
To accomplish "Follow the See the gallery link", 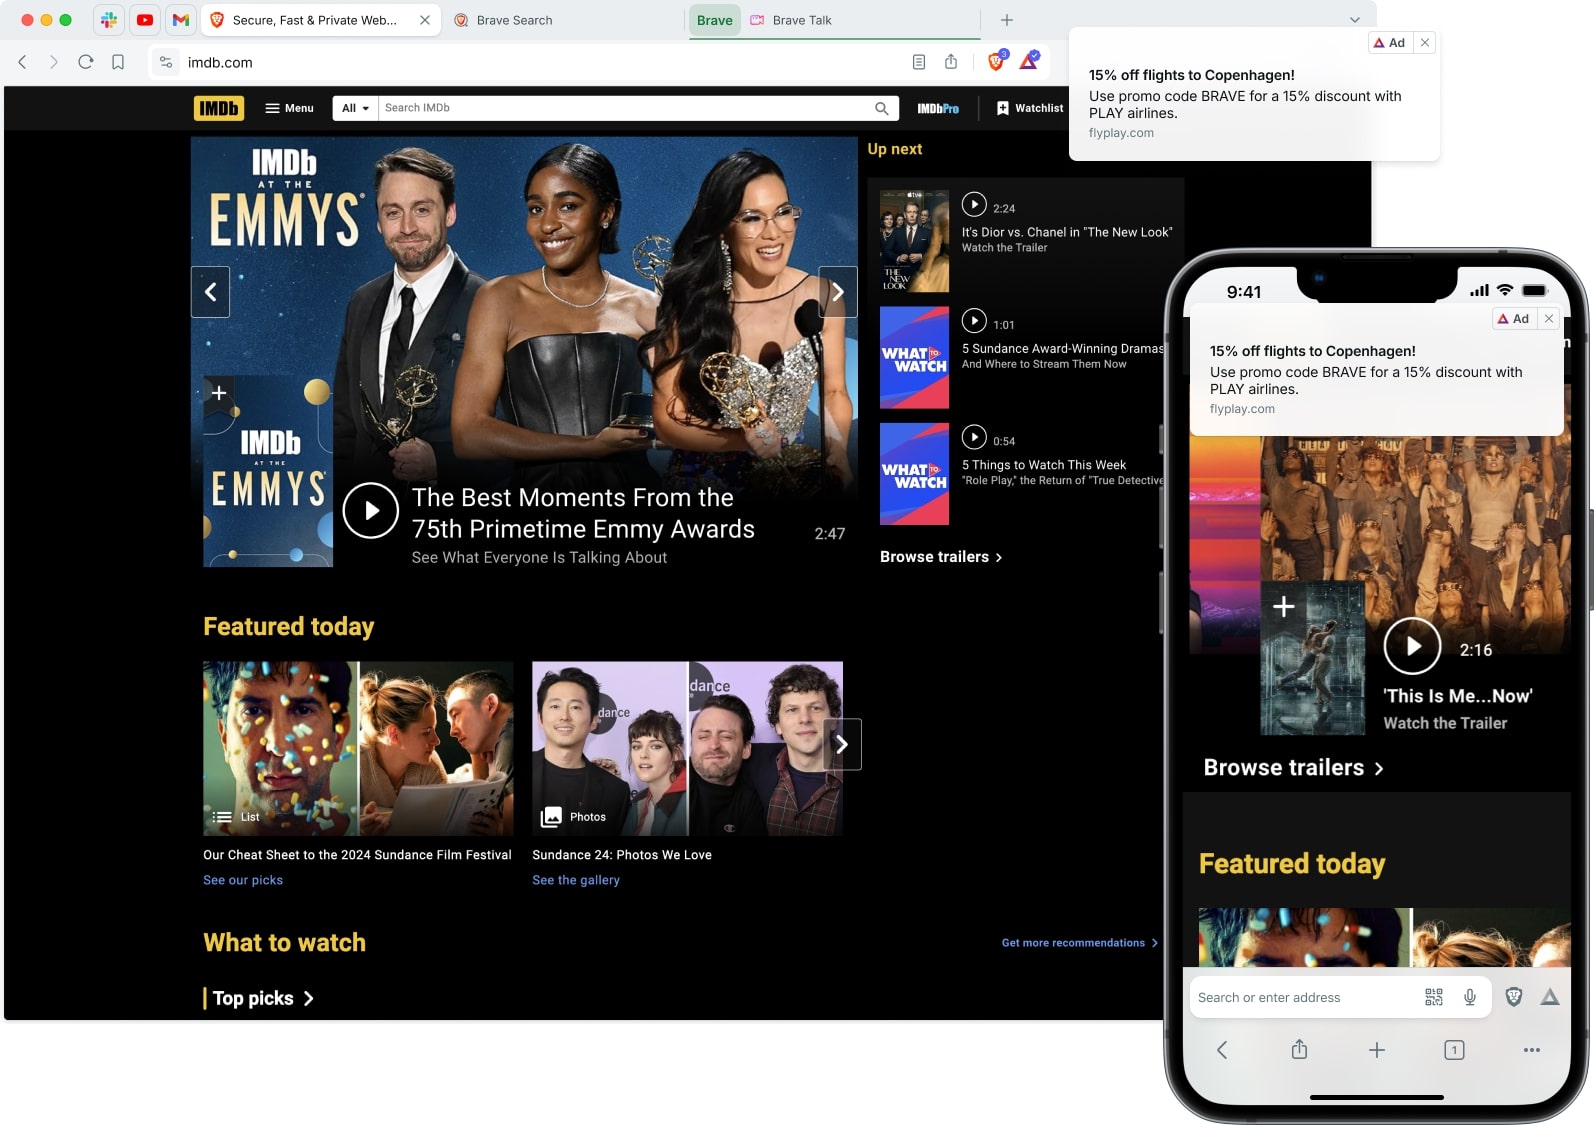I will pyautogui.click(x=576, y=880).
